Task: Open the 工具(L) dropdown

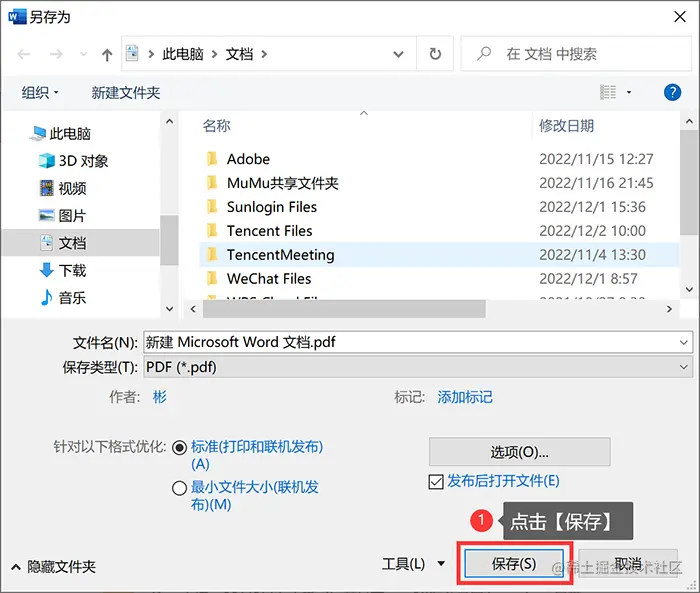Action: pyautogui.click(x=413, y=564)
